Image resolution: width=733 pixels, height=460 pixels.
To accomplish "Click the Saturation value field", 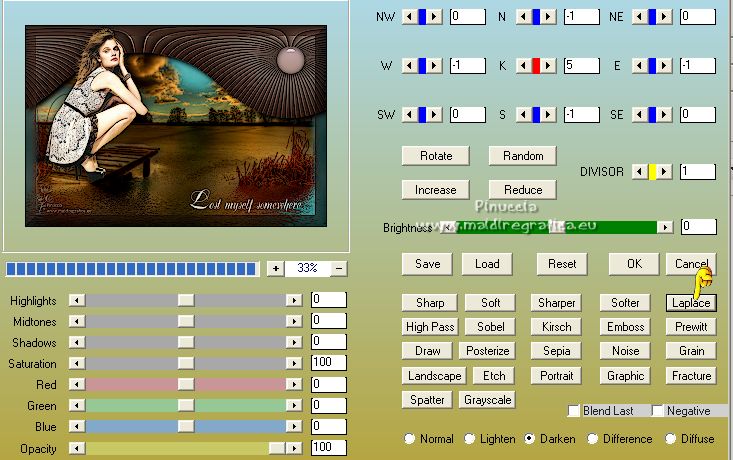I will point(329,363).
